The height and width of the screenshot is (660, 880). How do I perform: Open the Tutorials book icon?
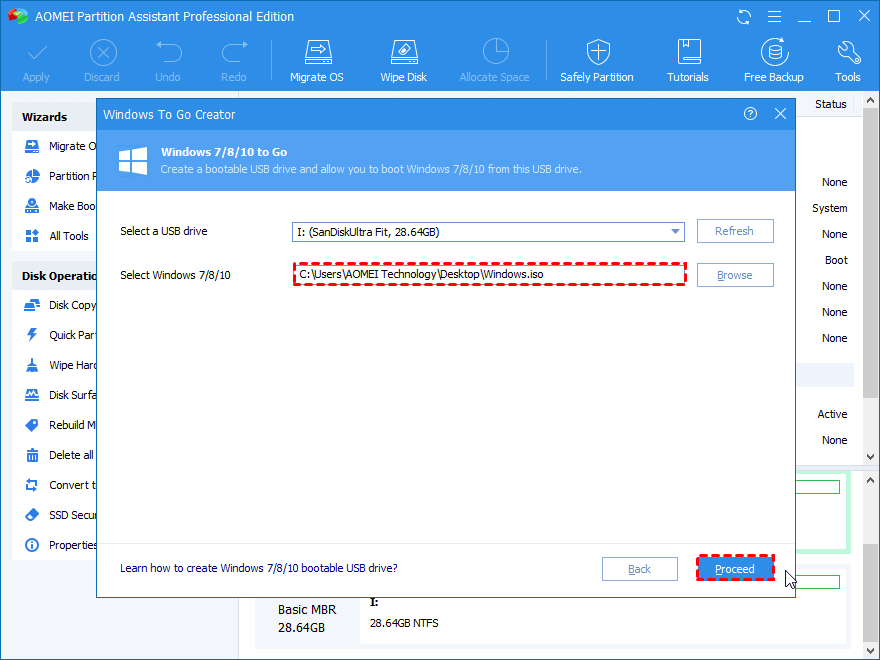pyautogui.click(x=689, y=52)
